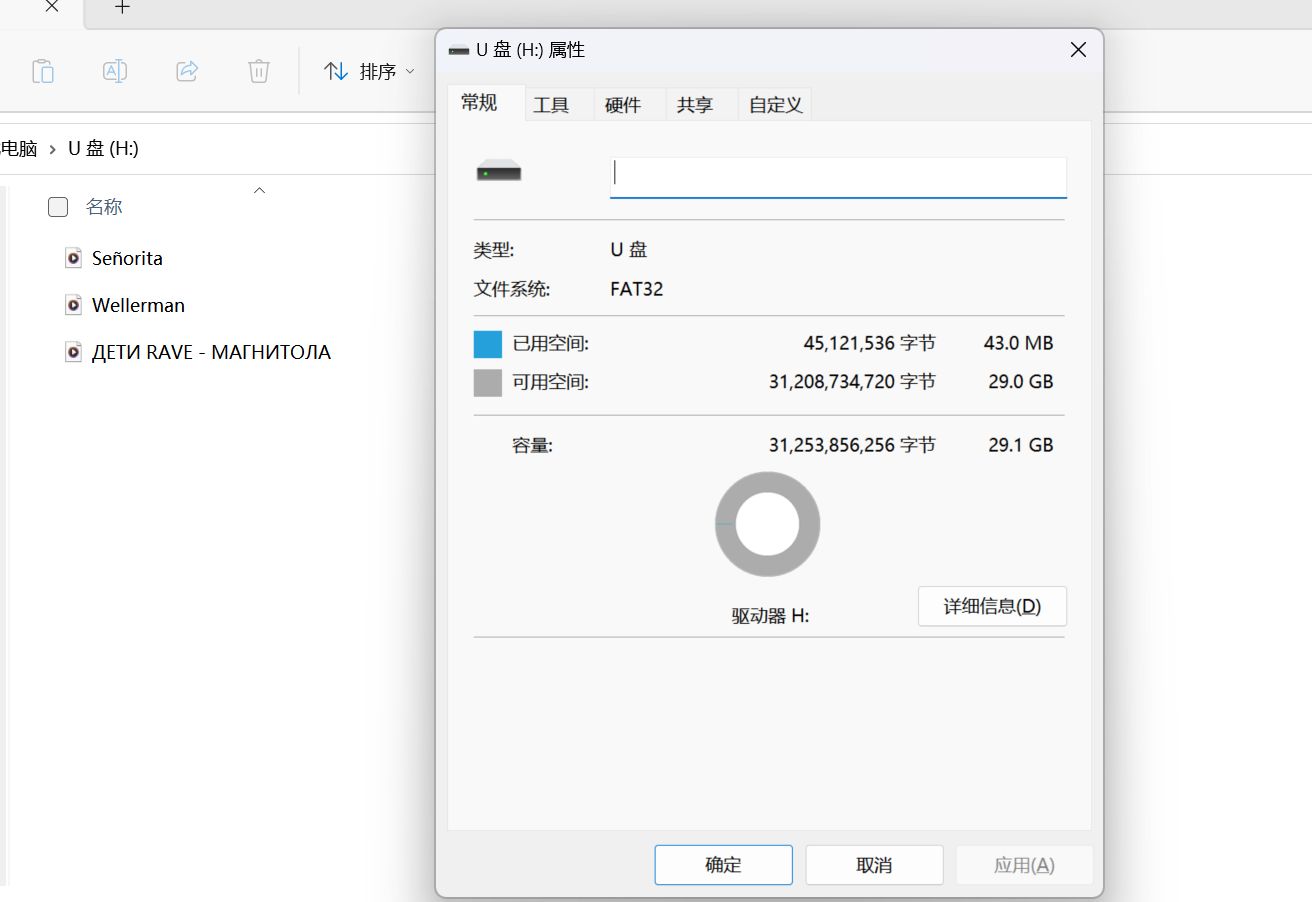Image resolution: width=1312 pixels, height=902 pixels.
Task: Click the 详细信息(D) button
Action: [x=991, y=606]
